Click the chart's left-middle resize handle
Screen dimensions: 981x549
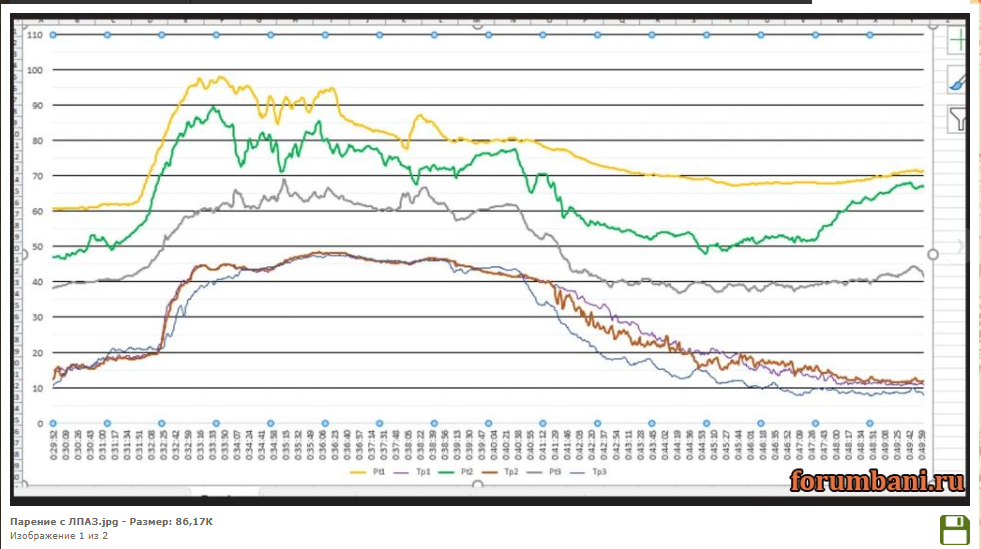[x=24, y=254]
